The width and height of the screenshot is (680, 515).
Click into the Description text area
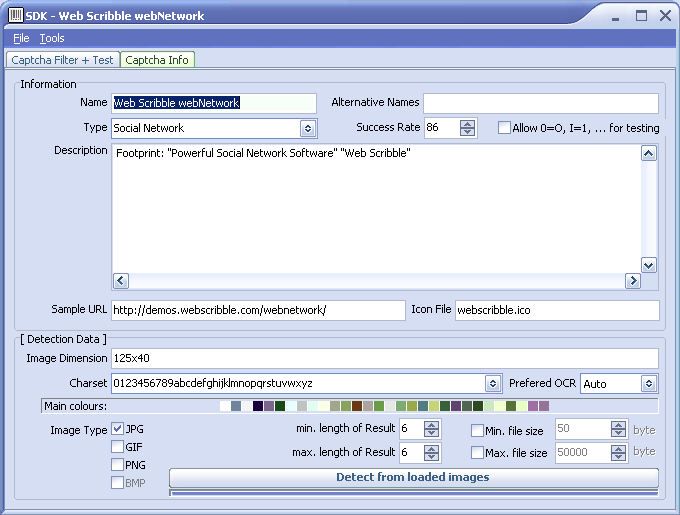(x=376, y=209)
